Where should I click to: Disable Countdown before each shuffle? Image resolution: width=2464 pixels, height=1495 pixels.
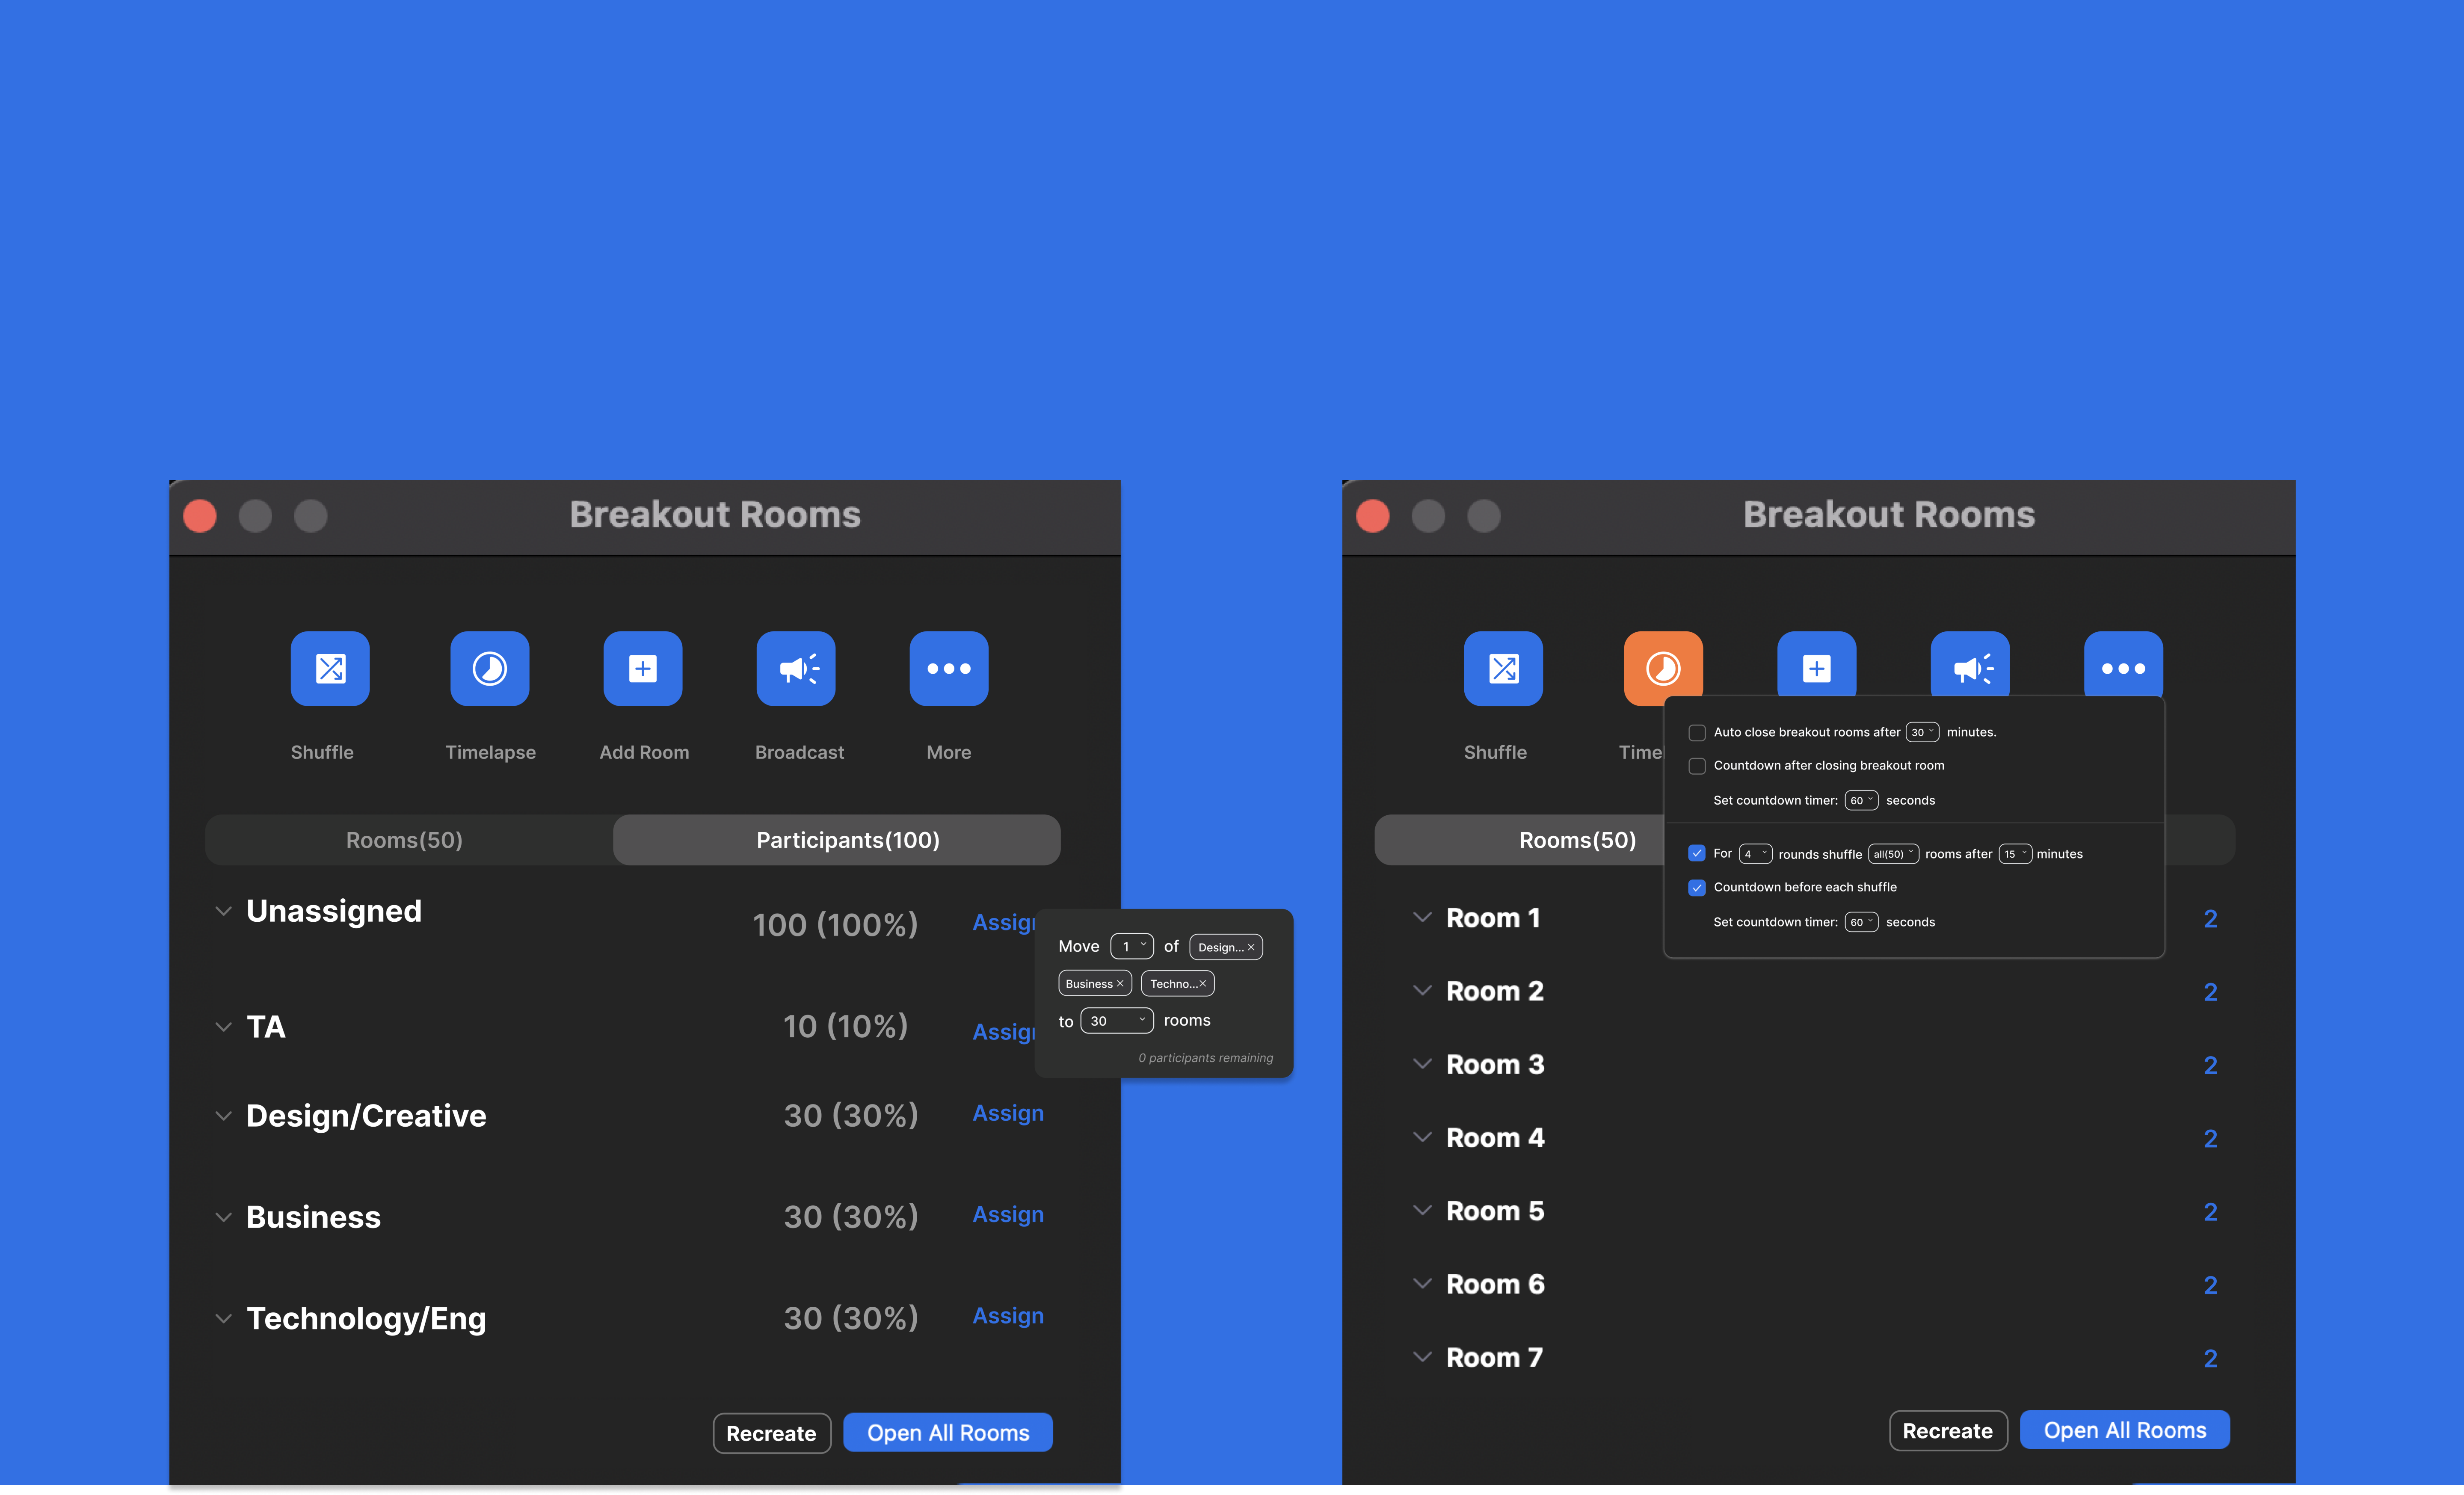[1697, 887]
